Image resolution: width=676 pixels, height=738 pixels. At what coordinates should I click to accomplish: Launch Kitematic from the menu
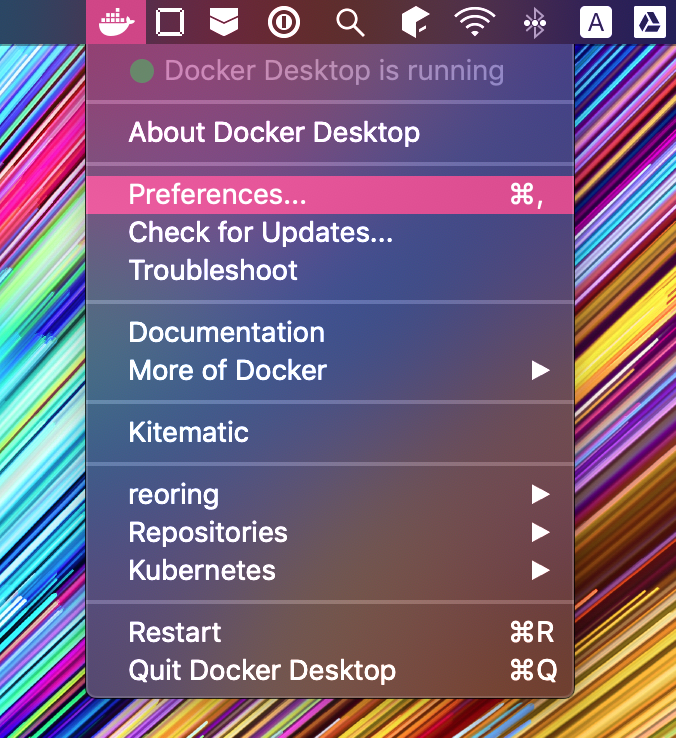point(330,432)
